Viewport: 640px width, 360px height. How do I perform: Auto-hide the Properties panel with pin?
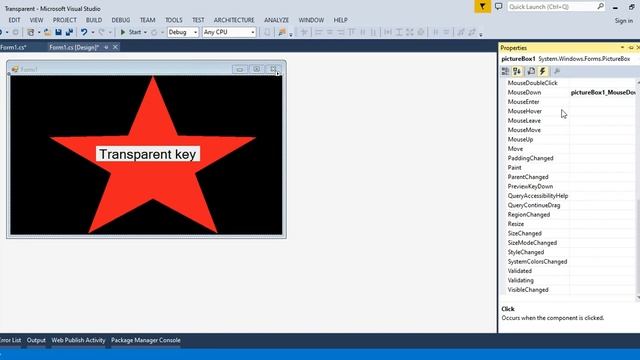631,48
